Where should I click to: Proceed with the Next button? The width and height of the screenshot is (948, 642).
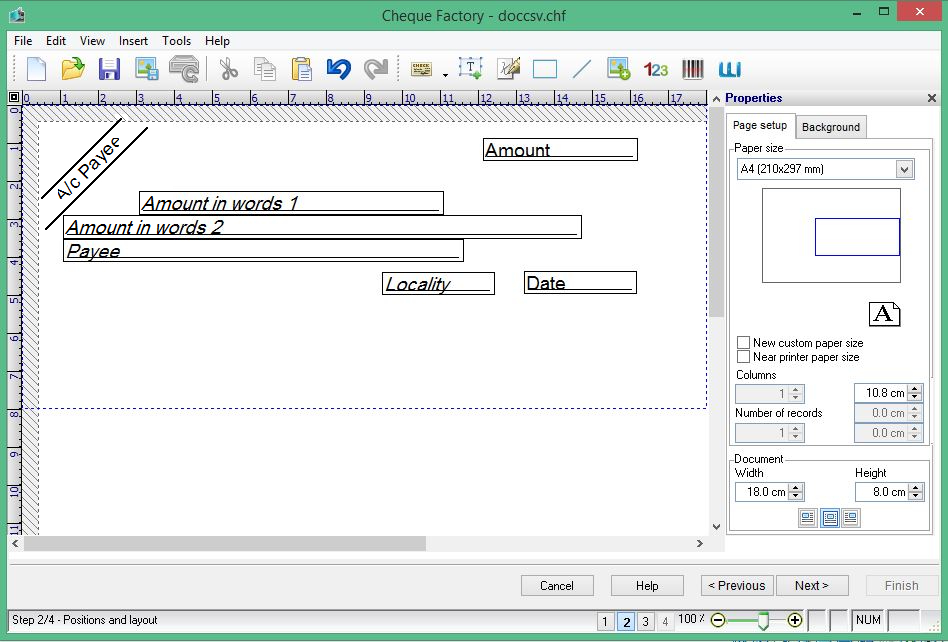pos(812,586)
